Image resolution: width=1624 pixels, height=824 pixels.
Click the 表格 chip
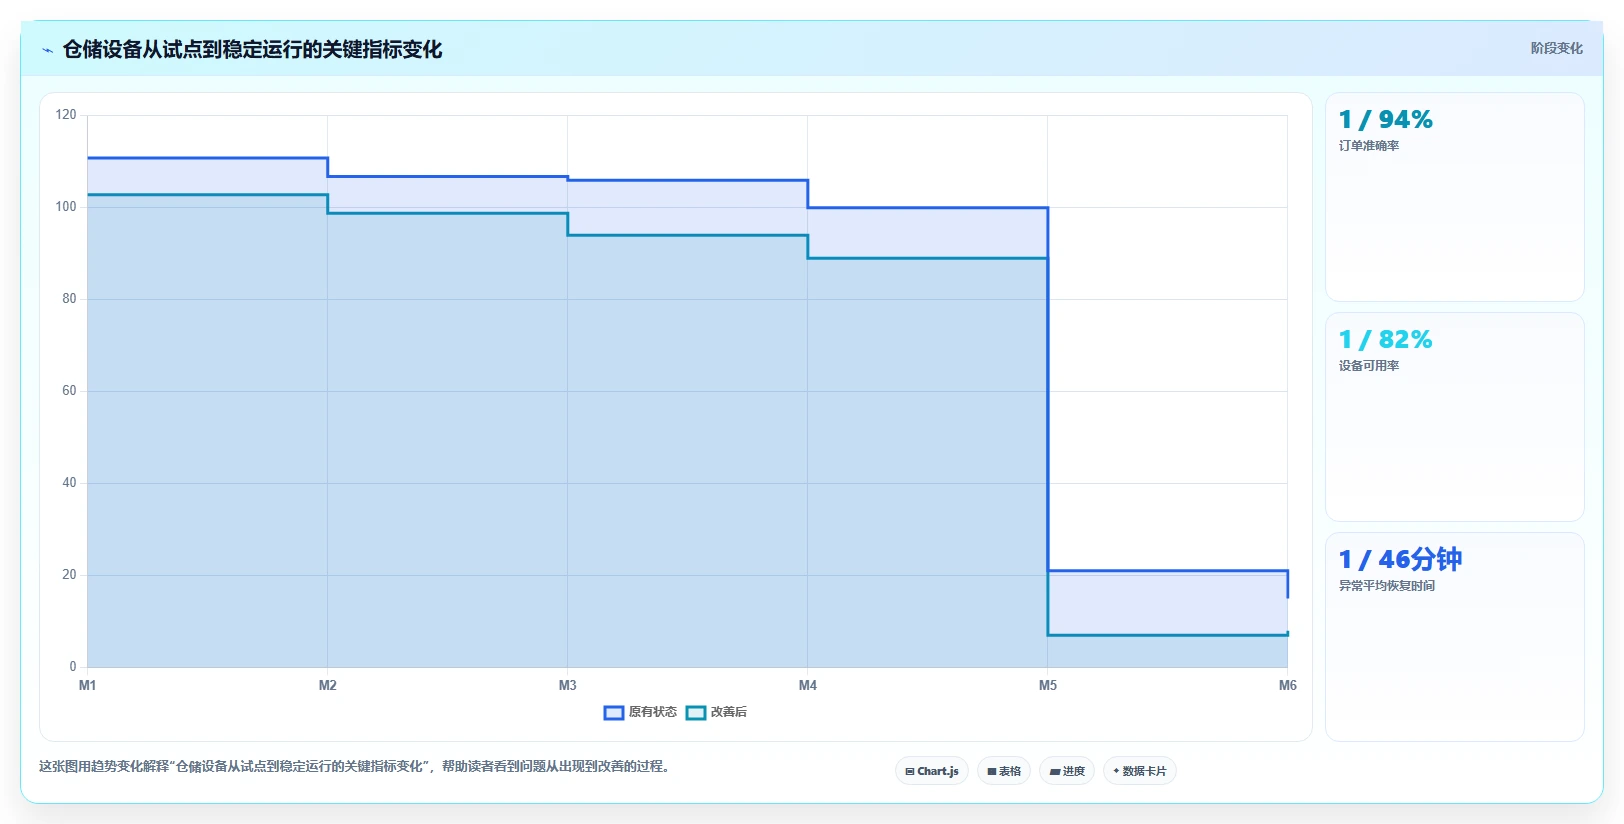1004,771
